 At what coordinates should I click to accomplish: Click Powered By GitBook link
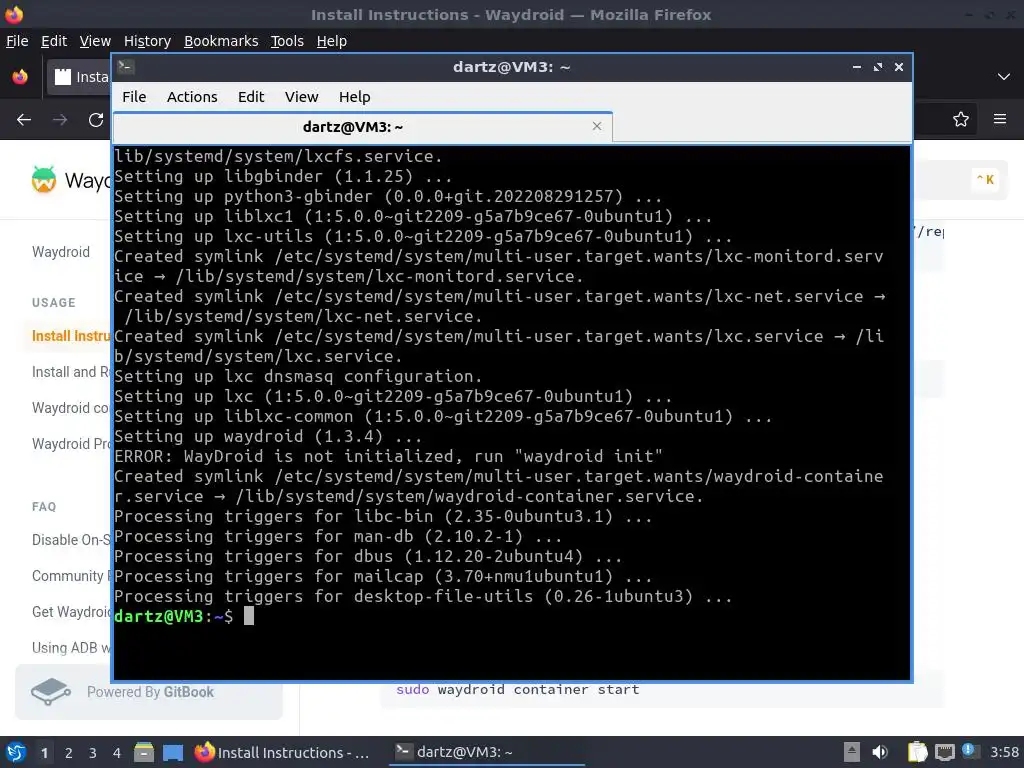(x=150, y=692)
